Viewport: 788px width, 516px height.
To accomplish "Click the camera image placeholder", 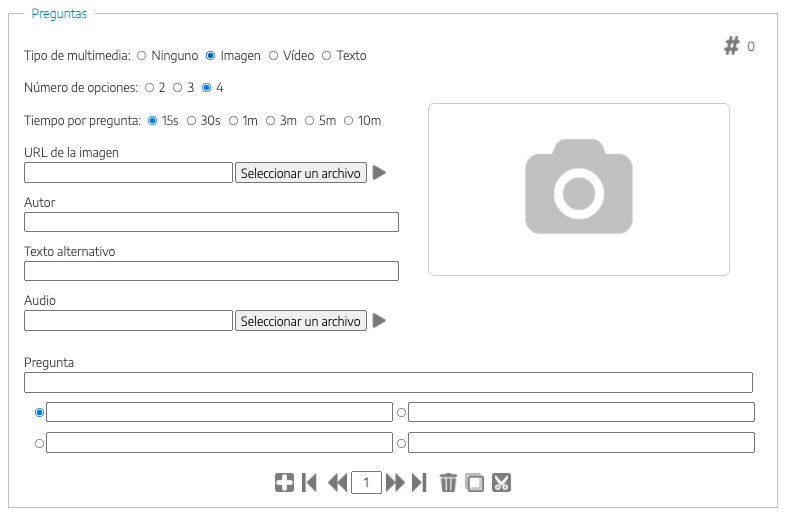I will [578, 189].
